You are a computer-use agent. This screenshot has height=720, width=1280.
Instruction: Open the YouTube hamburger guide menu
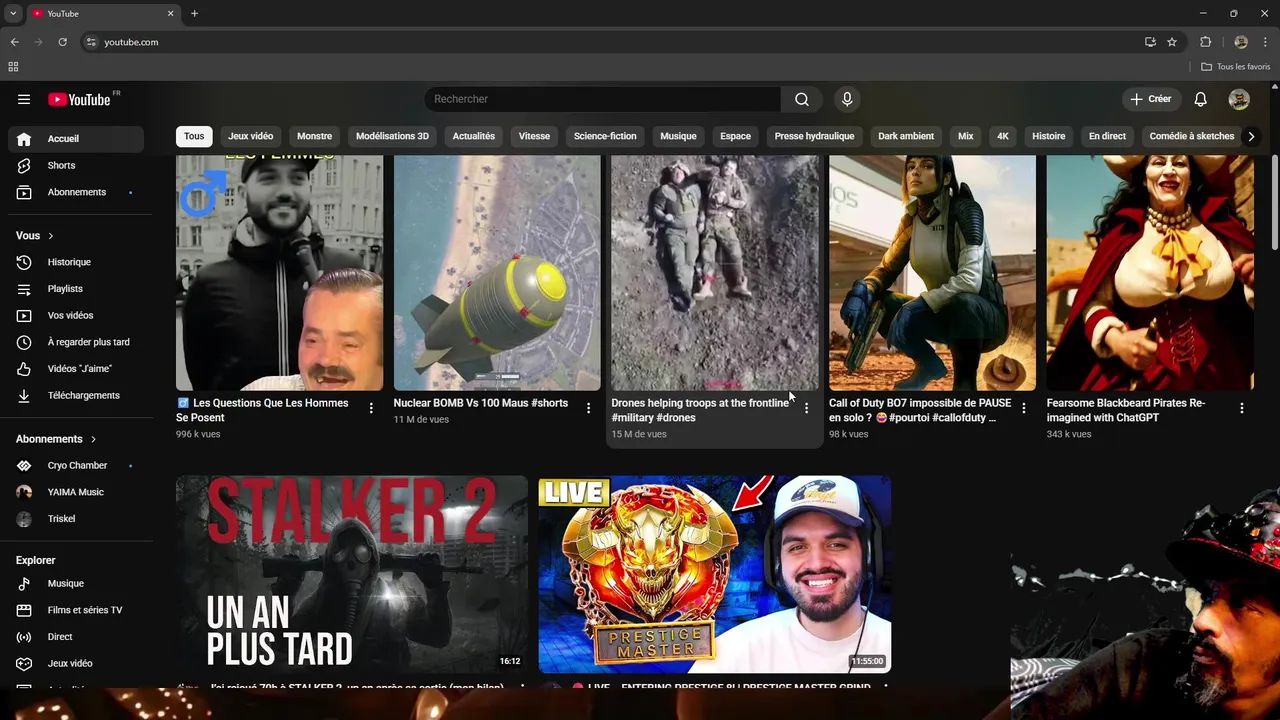[x=24, y=99]
